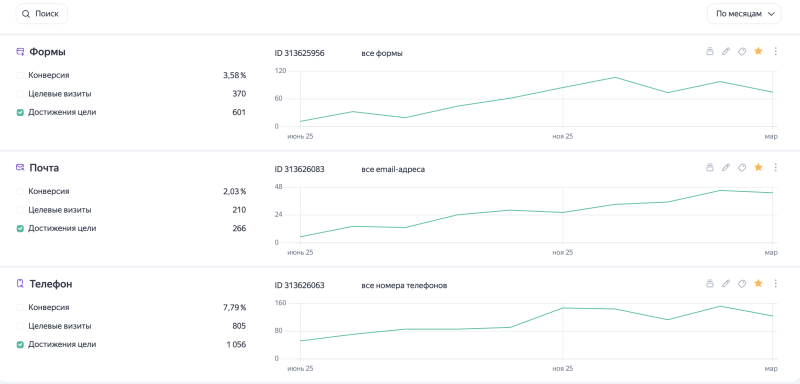Enable Целевые визиты checkbox under Телефон
Viewport: 800px width, 384px height.
[20, 326]
